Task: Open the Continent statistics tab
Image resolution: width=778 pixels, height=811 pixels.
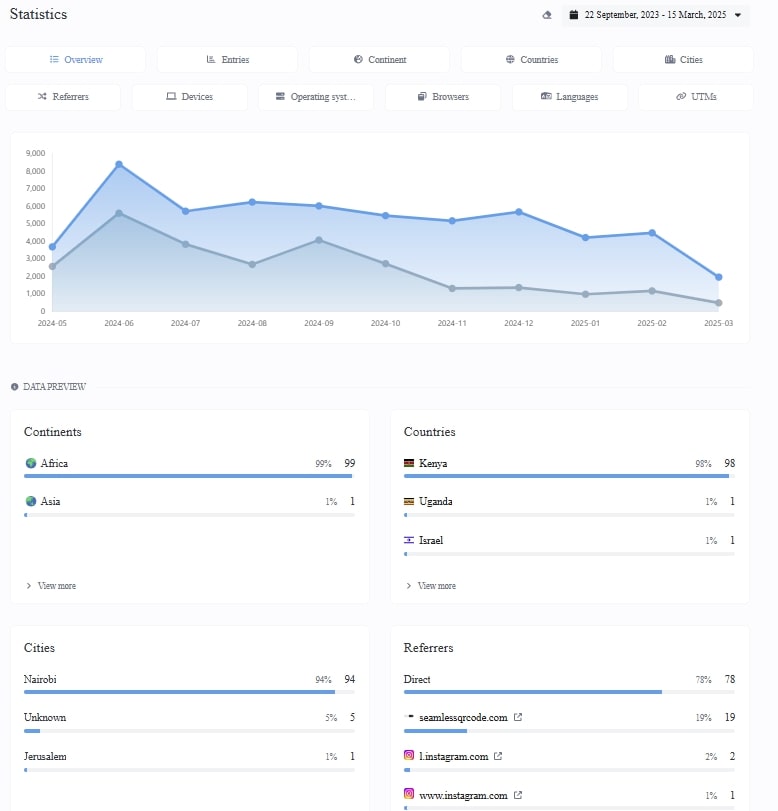Action: click(379, 60)
